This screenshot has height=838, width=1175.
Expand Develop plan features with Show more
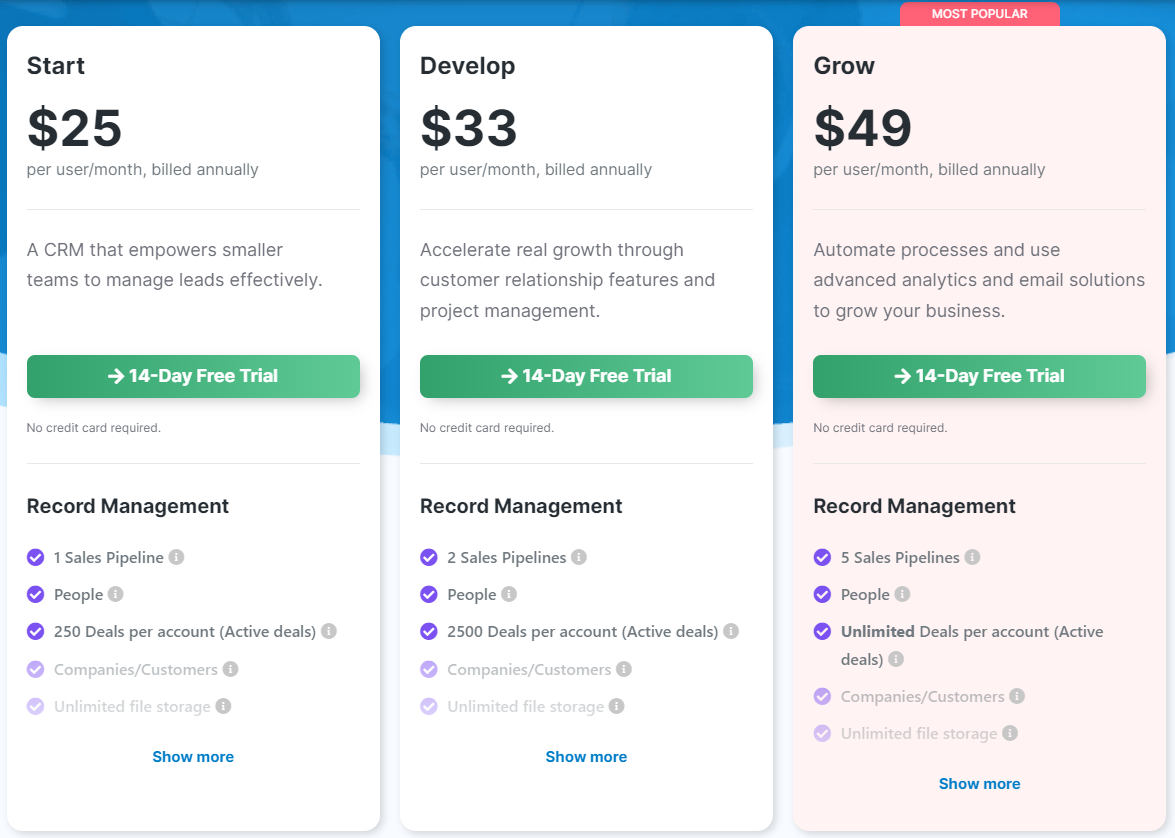coord(586,757)
